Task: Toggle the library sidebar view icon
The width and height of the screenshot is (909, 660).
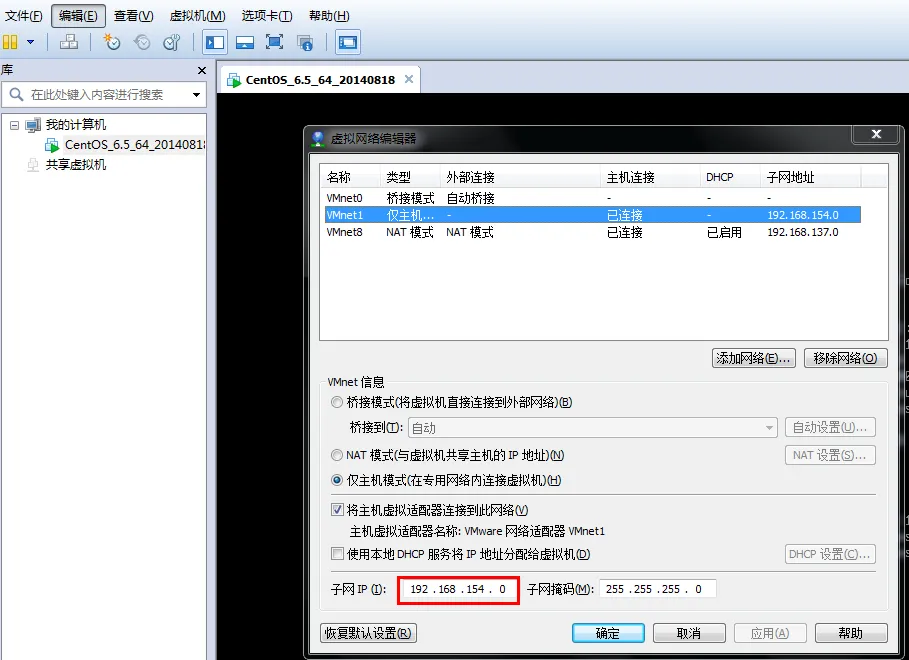Action: [215, 42]
